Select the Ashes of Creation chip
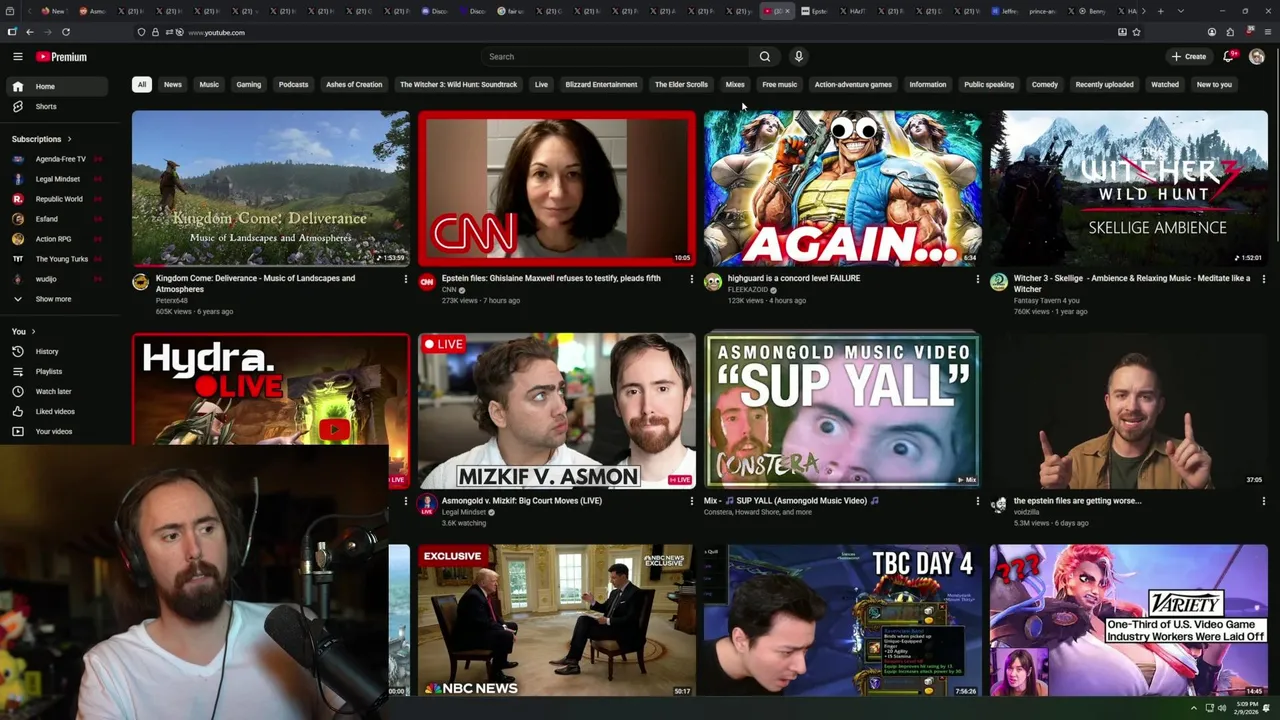 point(354,85)
